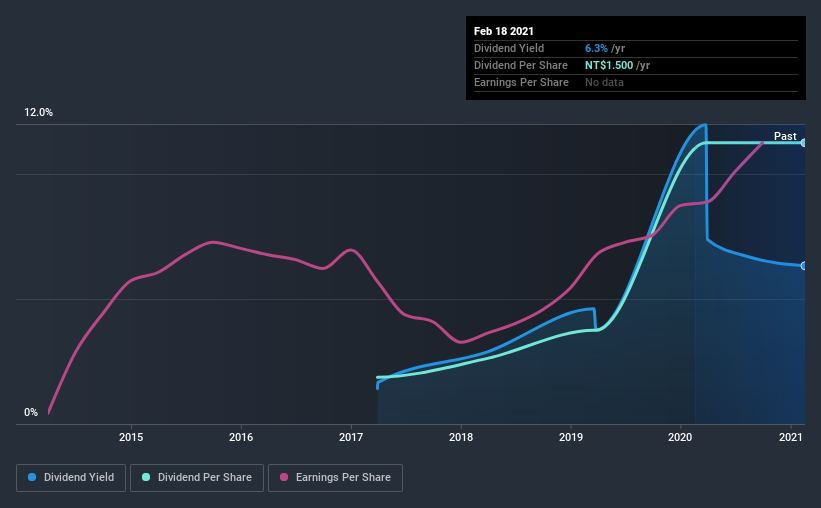This screenshot has width=821, height=508.
Task: Select the 2018 x-axis label
Action: [x=461, y=437]
